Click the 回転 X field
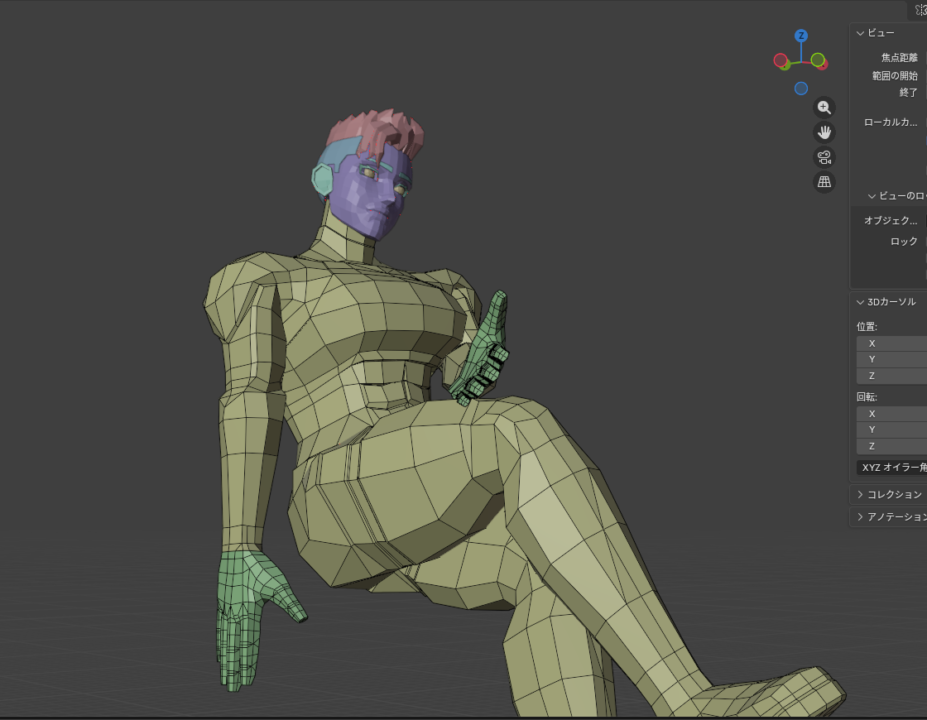The image size is (927, 720). 892,413
